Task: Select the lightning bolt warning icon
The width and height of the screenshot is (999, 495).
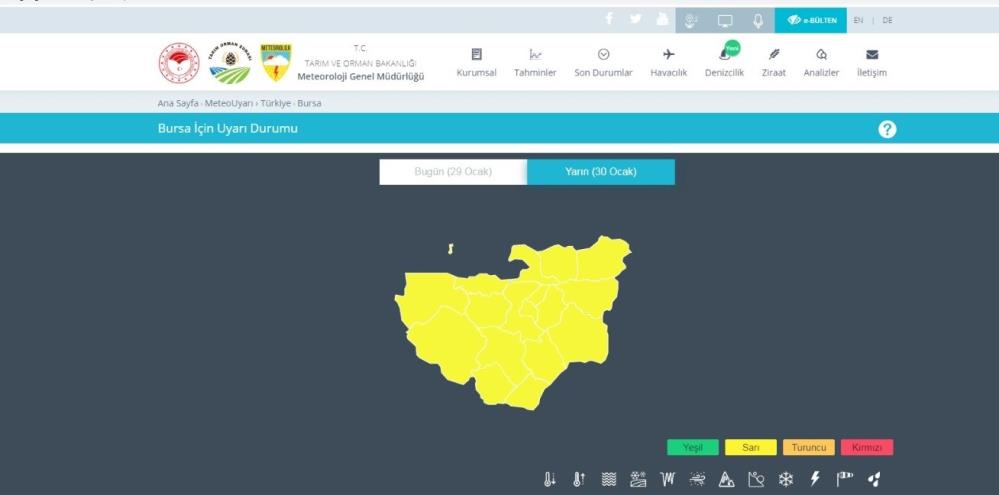Action: 815,480
